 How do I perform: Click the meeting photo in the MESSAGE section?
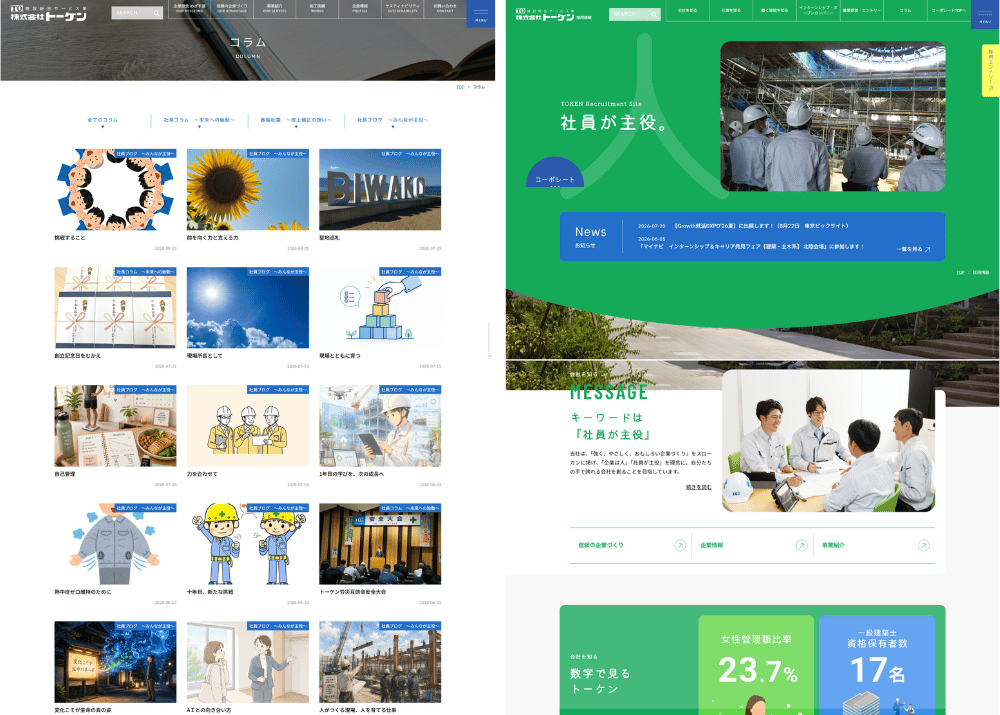(x=828, y=441)
